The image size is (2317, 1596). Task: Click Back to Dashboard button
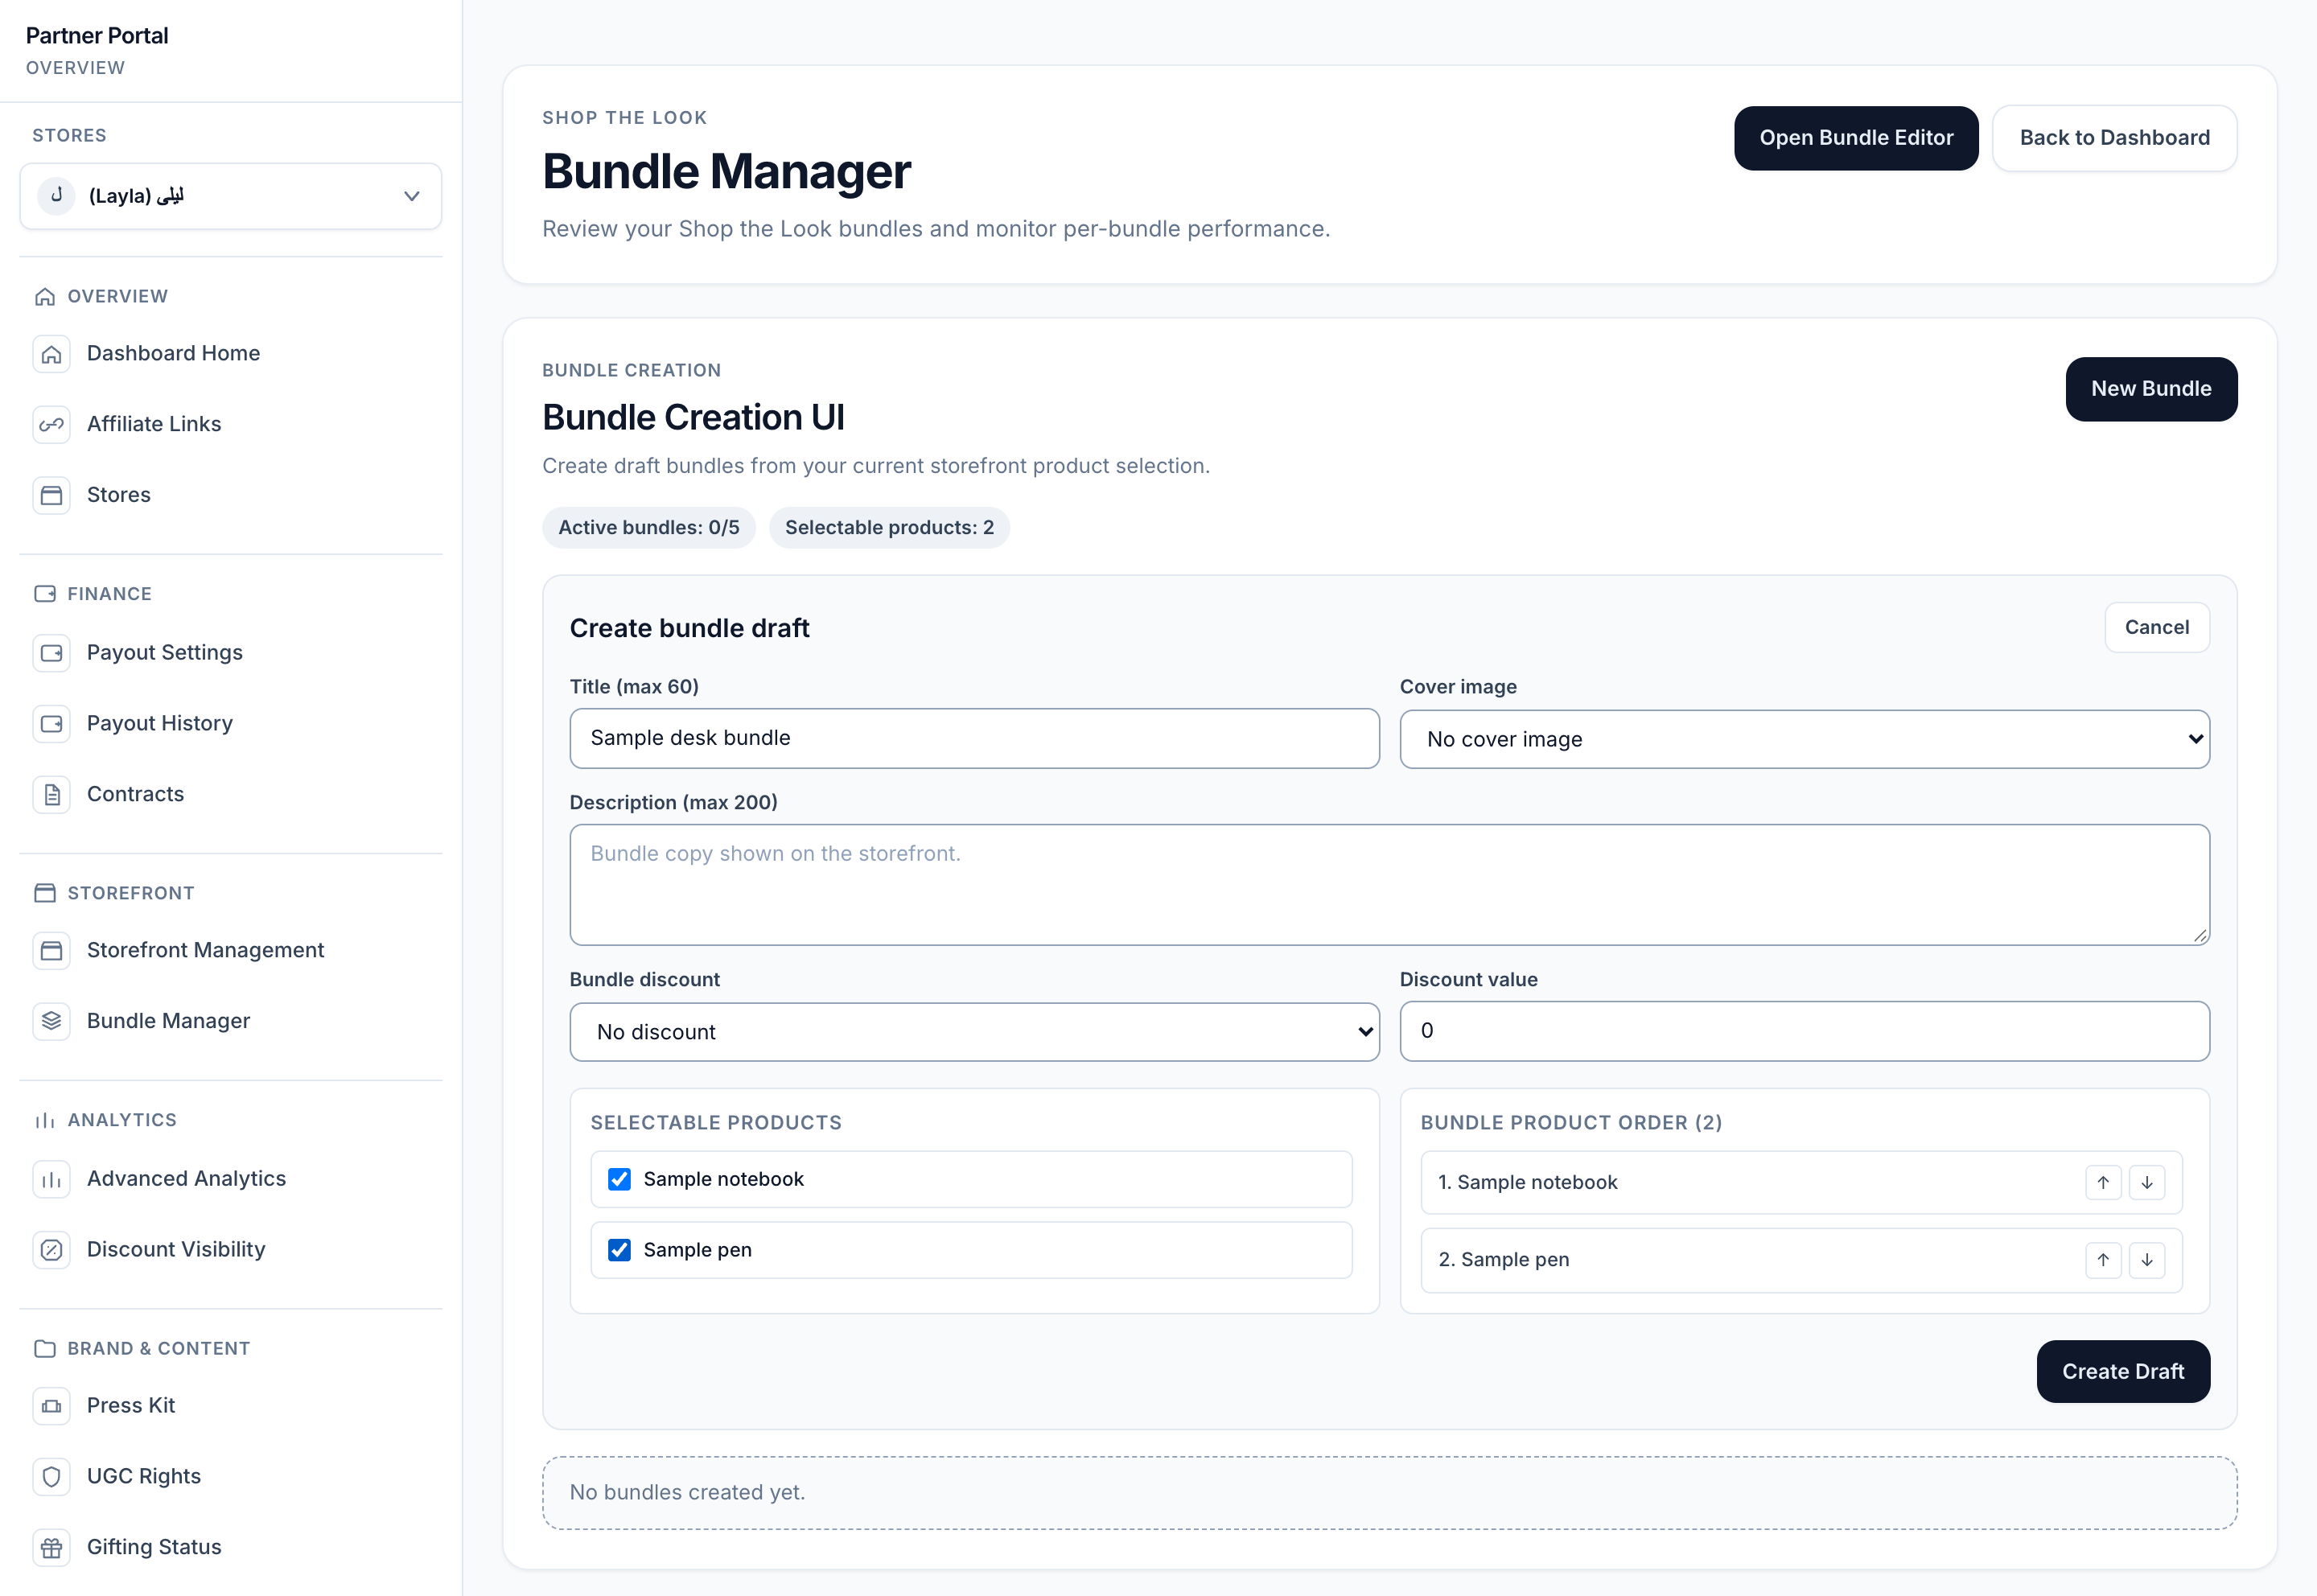(x=2114, y=138)
